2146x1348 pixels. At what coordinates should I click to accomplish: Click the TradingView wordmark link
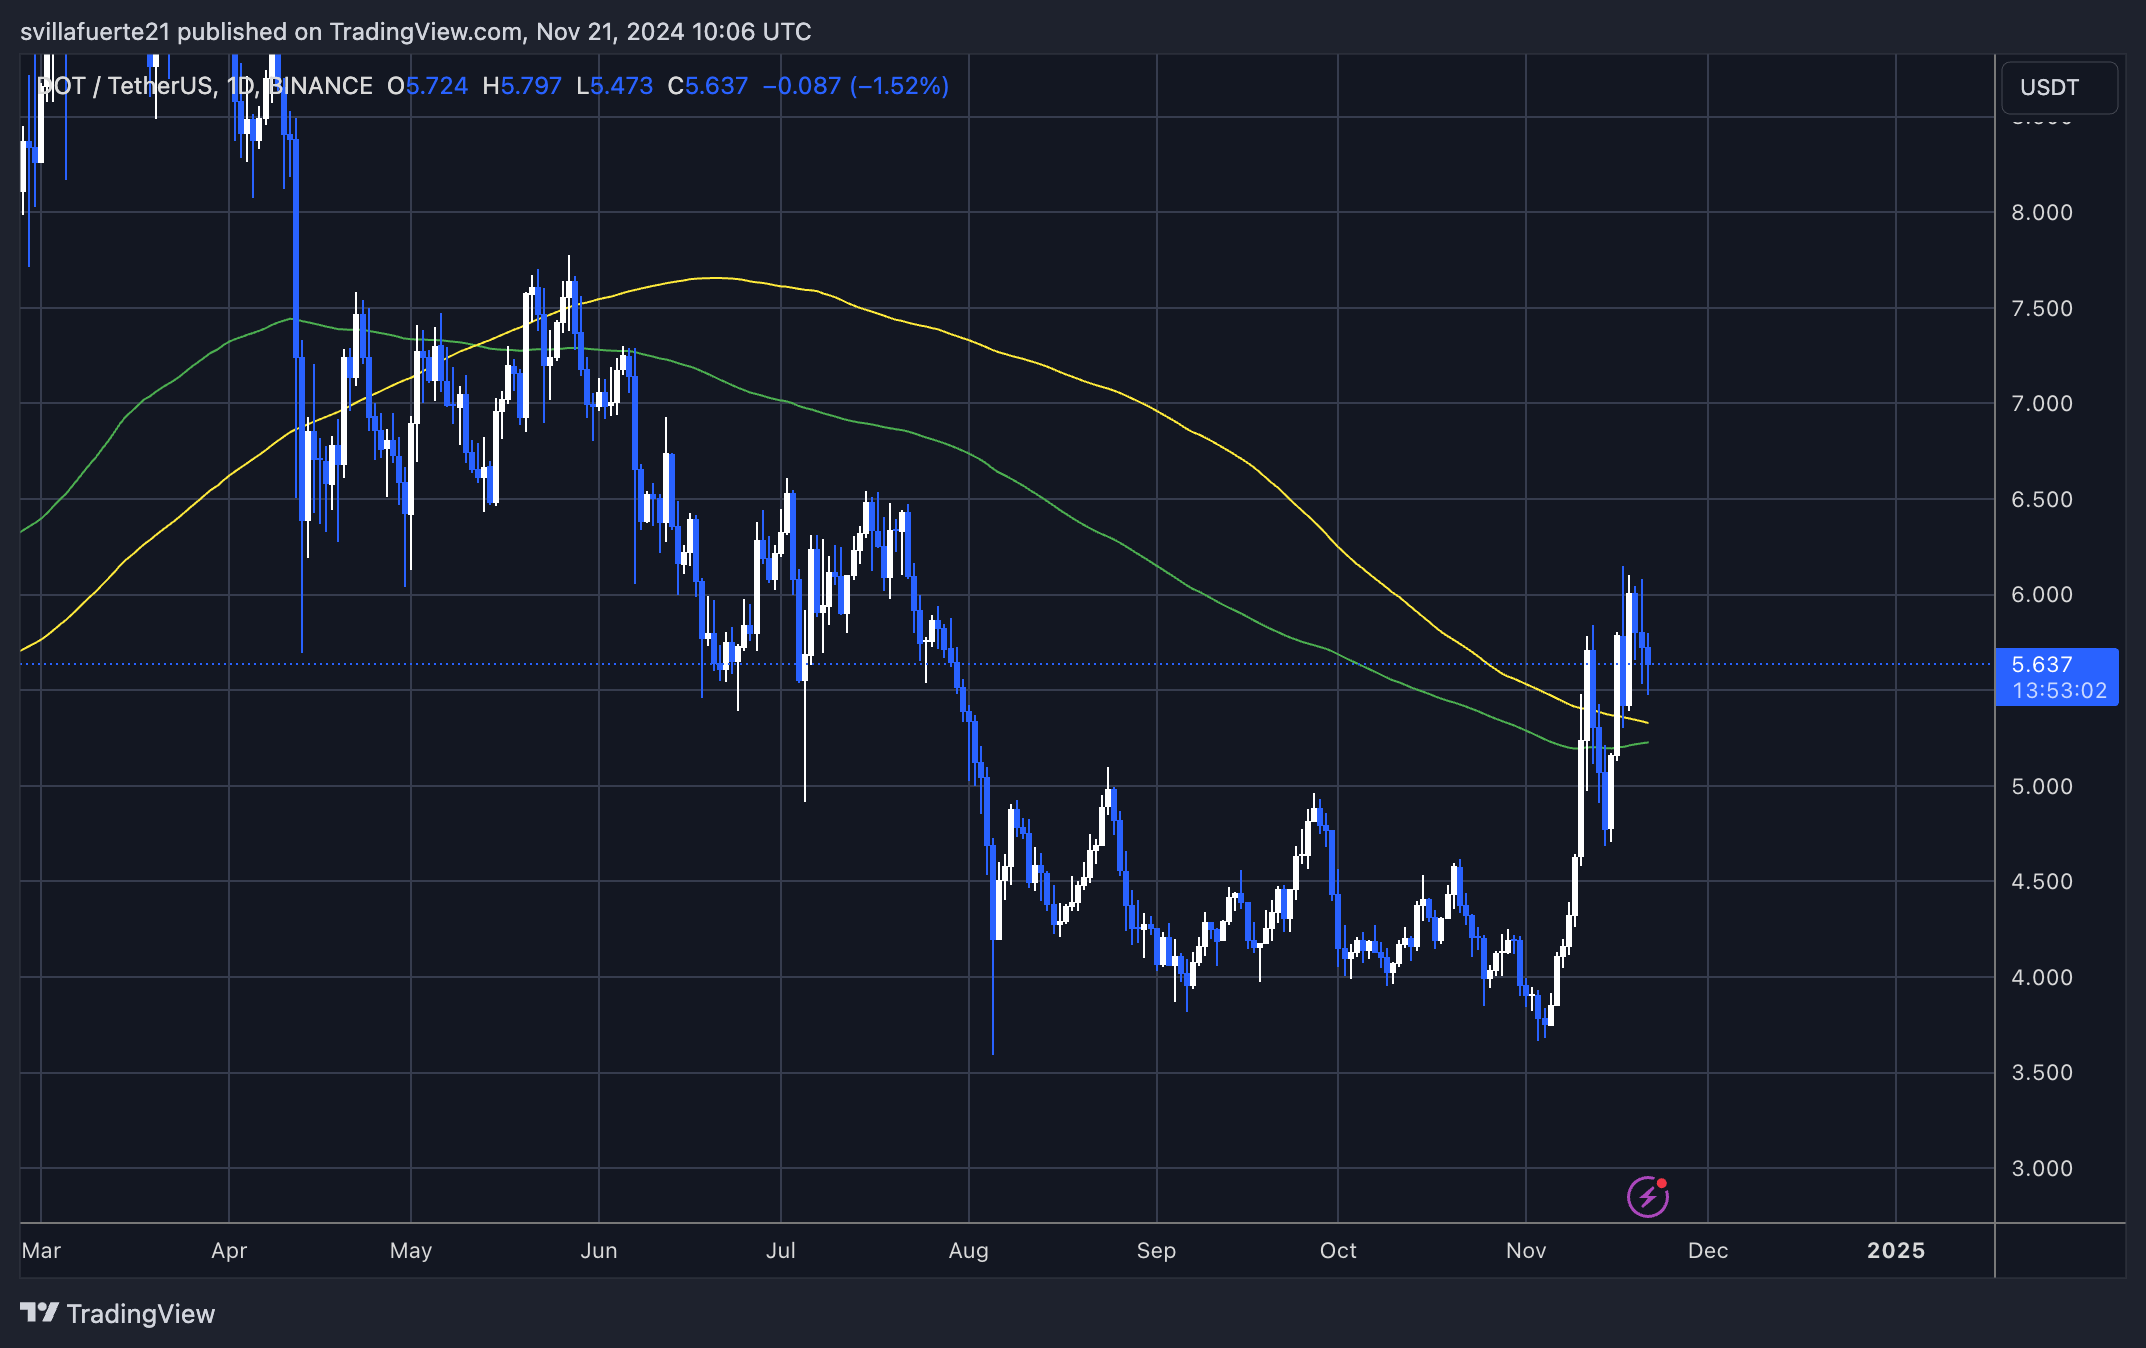click(141, 1313)
